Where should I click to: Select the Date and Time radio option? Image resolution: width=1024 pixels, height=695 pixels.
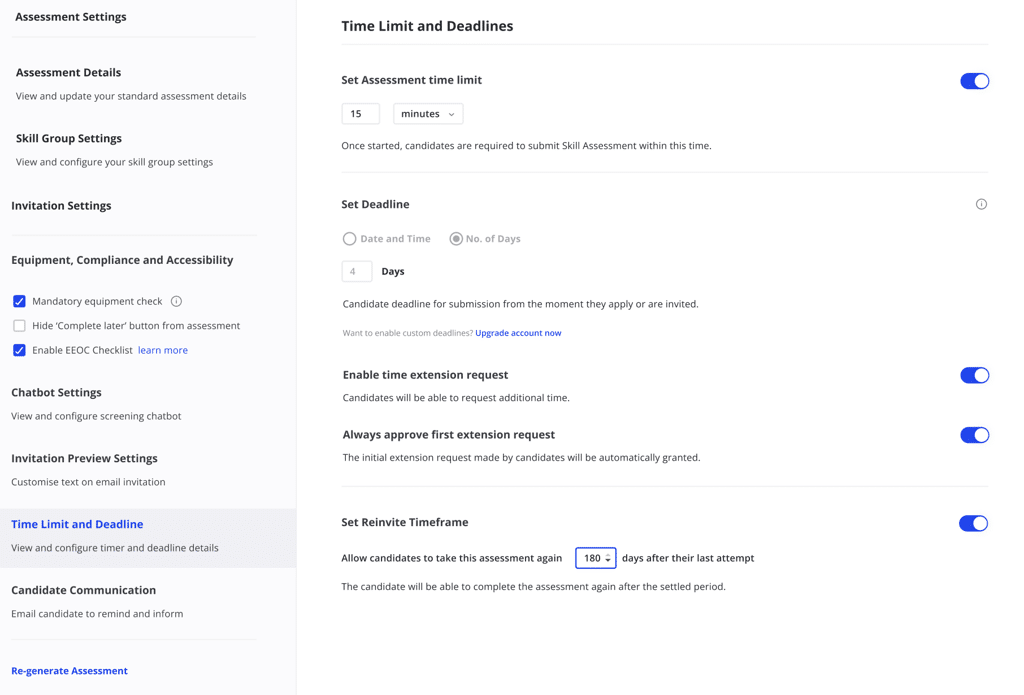coord(349,239)
